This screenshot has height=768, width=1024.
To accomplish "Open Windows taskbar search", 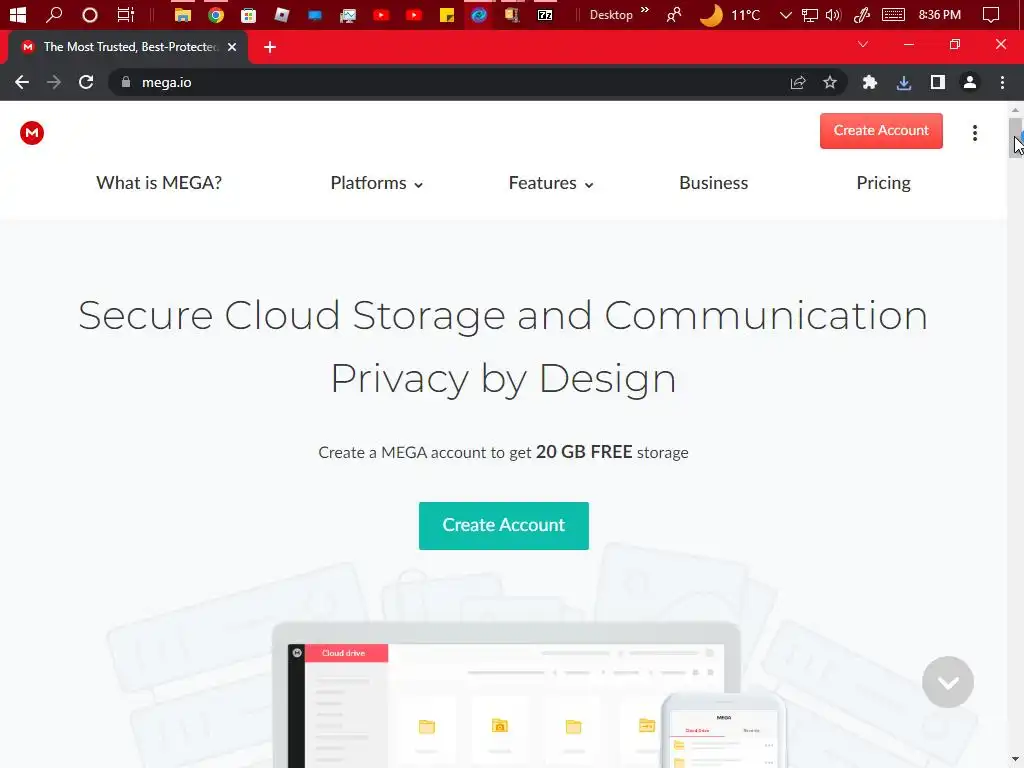I will pos(54,14).
